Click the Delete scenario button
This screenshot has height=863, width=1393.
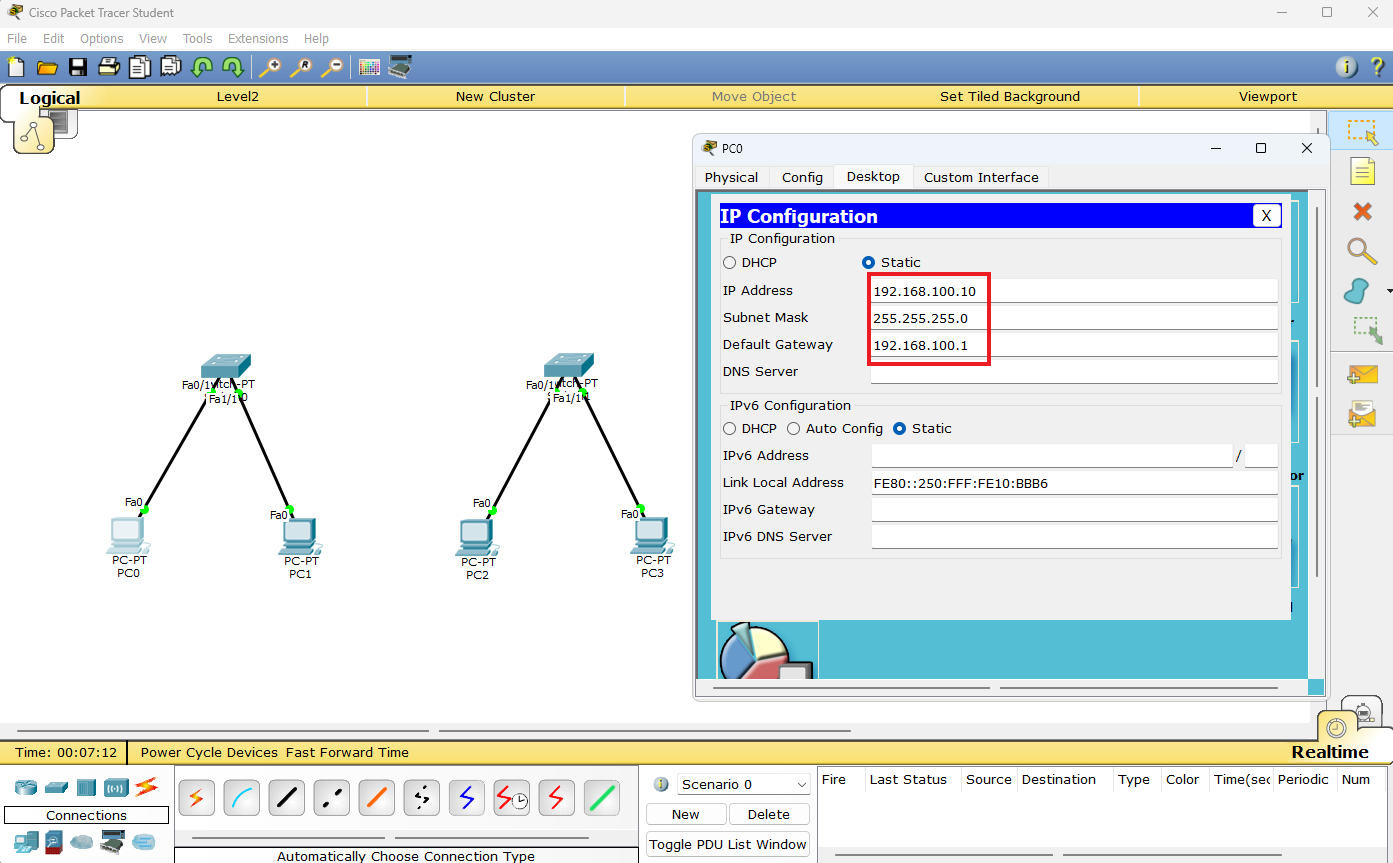pos(769,814)
